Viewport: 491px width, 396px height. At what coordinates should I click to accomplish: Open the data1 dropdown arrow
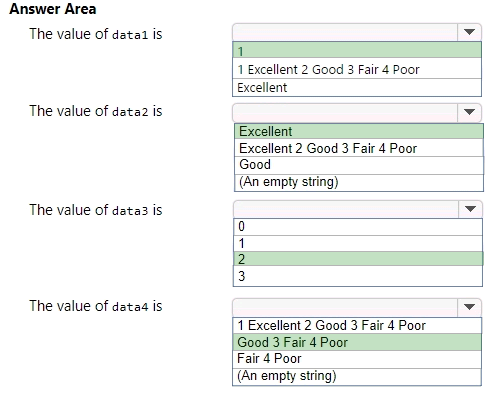[x=469, y=32]
